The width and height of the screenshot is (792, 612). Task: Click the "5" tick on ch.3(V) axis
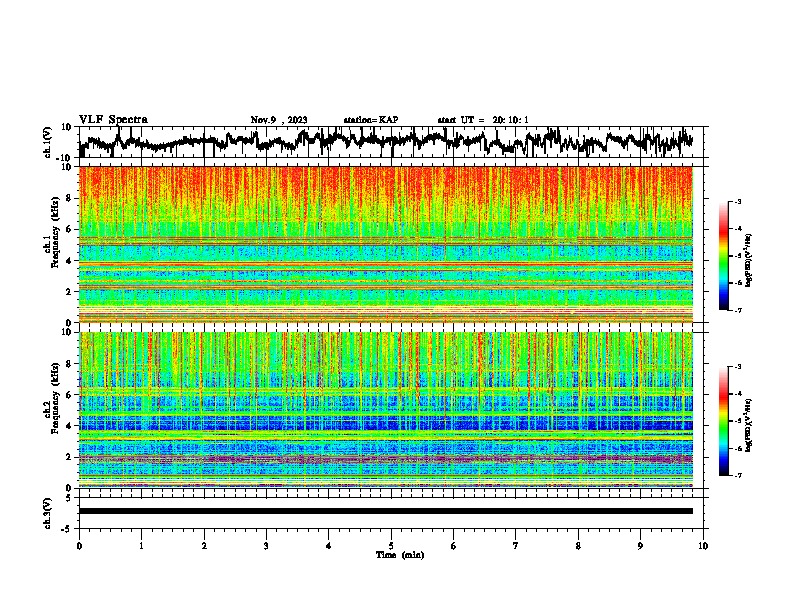68,498
